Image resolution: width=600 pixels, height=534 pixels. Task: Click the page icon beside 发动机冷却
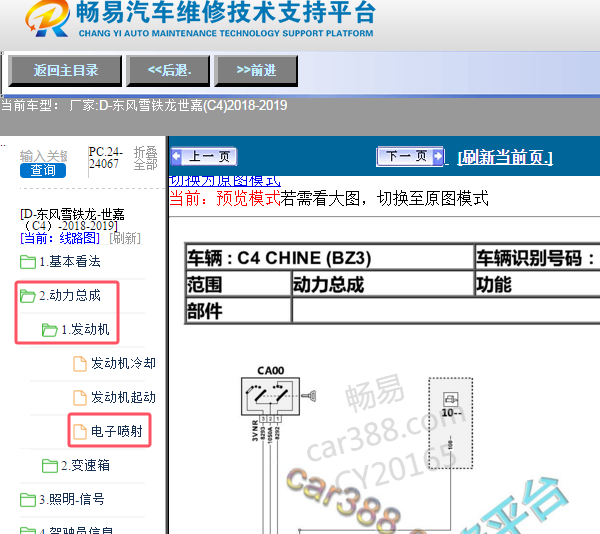tap(80, 364)
